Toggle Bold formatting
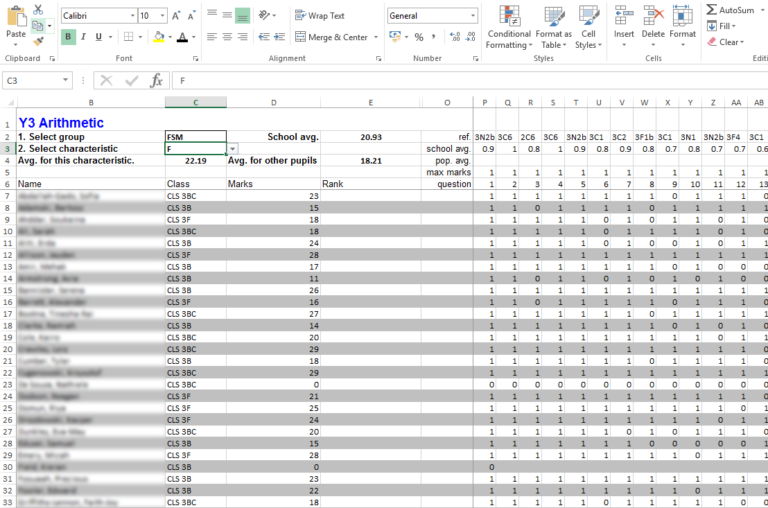The height and width of the screenshot is (508, 768). [68, 37]
